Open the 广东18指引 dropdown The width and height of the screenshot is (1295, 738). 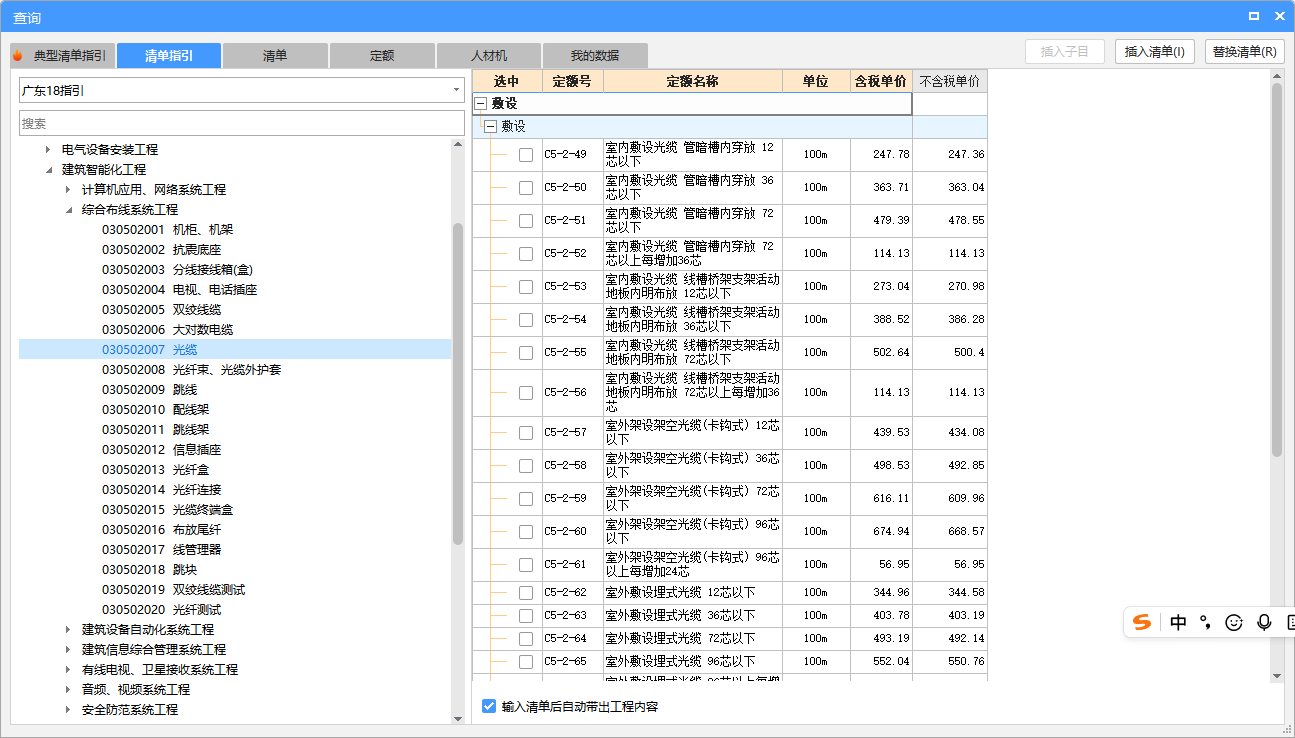tap(455, 90)
